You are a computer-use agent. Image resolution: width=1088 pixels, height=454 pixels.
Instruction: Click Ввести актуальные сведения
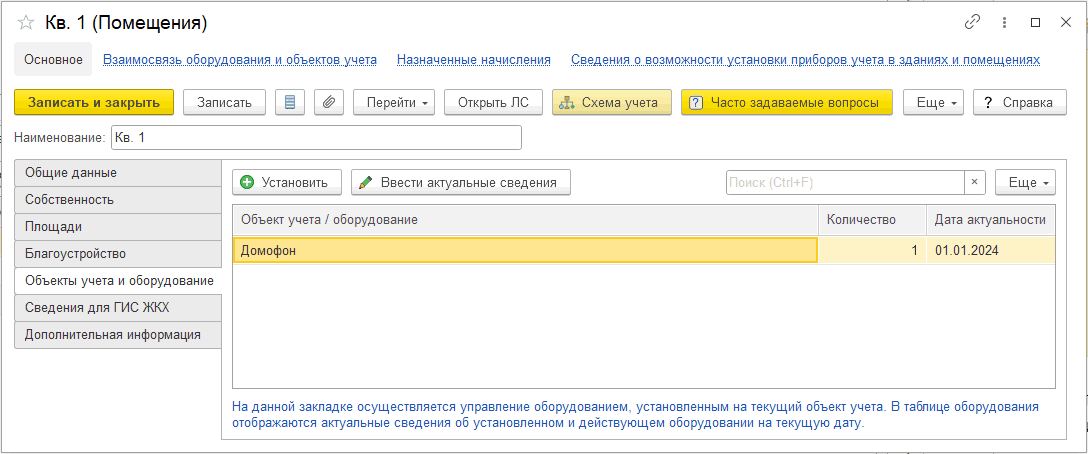pyautogui.click(x=461, y=182)
